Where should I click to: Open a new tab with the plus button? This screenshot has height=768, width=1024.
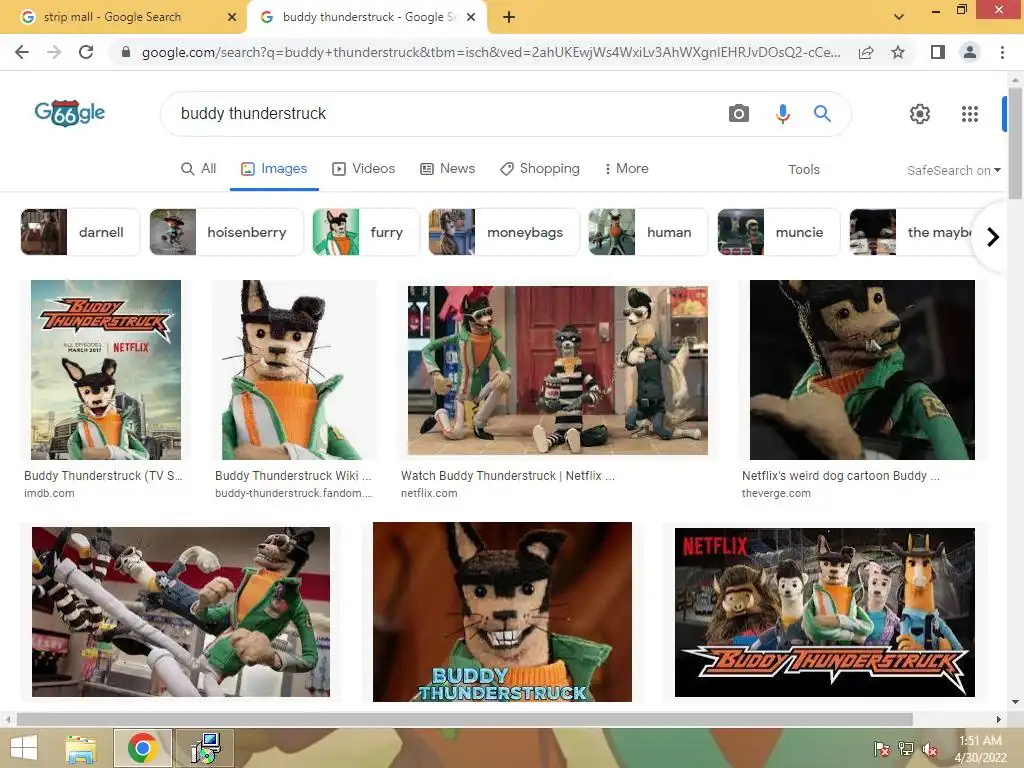[509, 18]
